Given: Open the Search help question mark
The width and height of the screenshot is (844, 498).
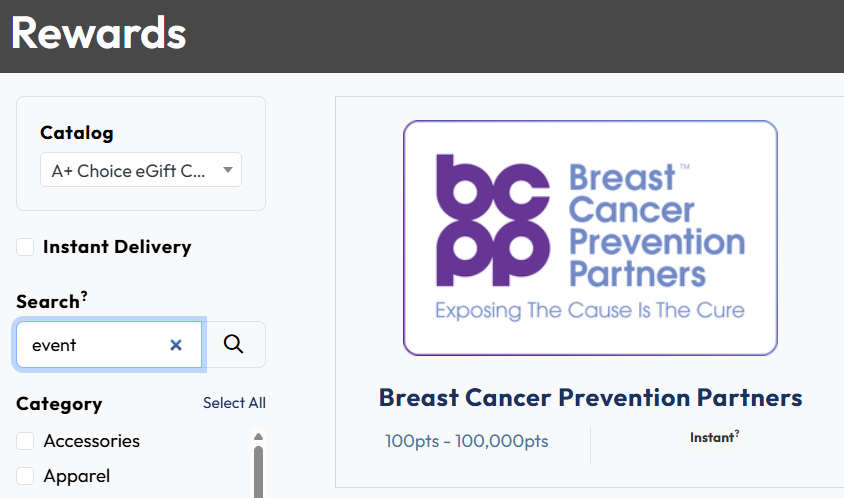Looking at the screenshot, I should click(85, 295).
